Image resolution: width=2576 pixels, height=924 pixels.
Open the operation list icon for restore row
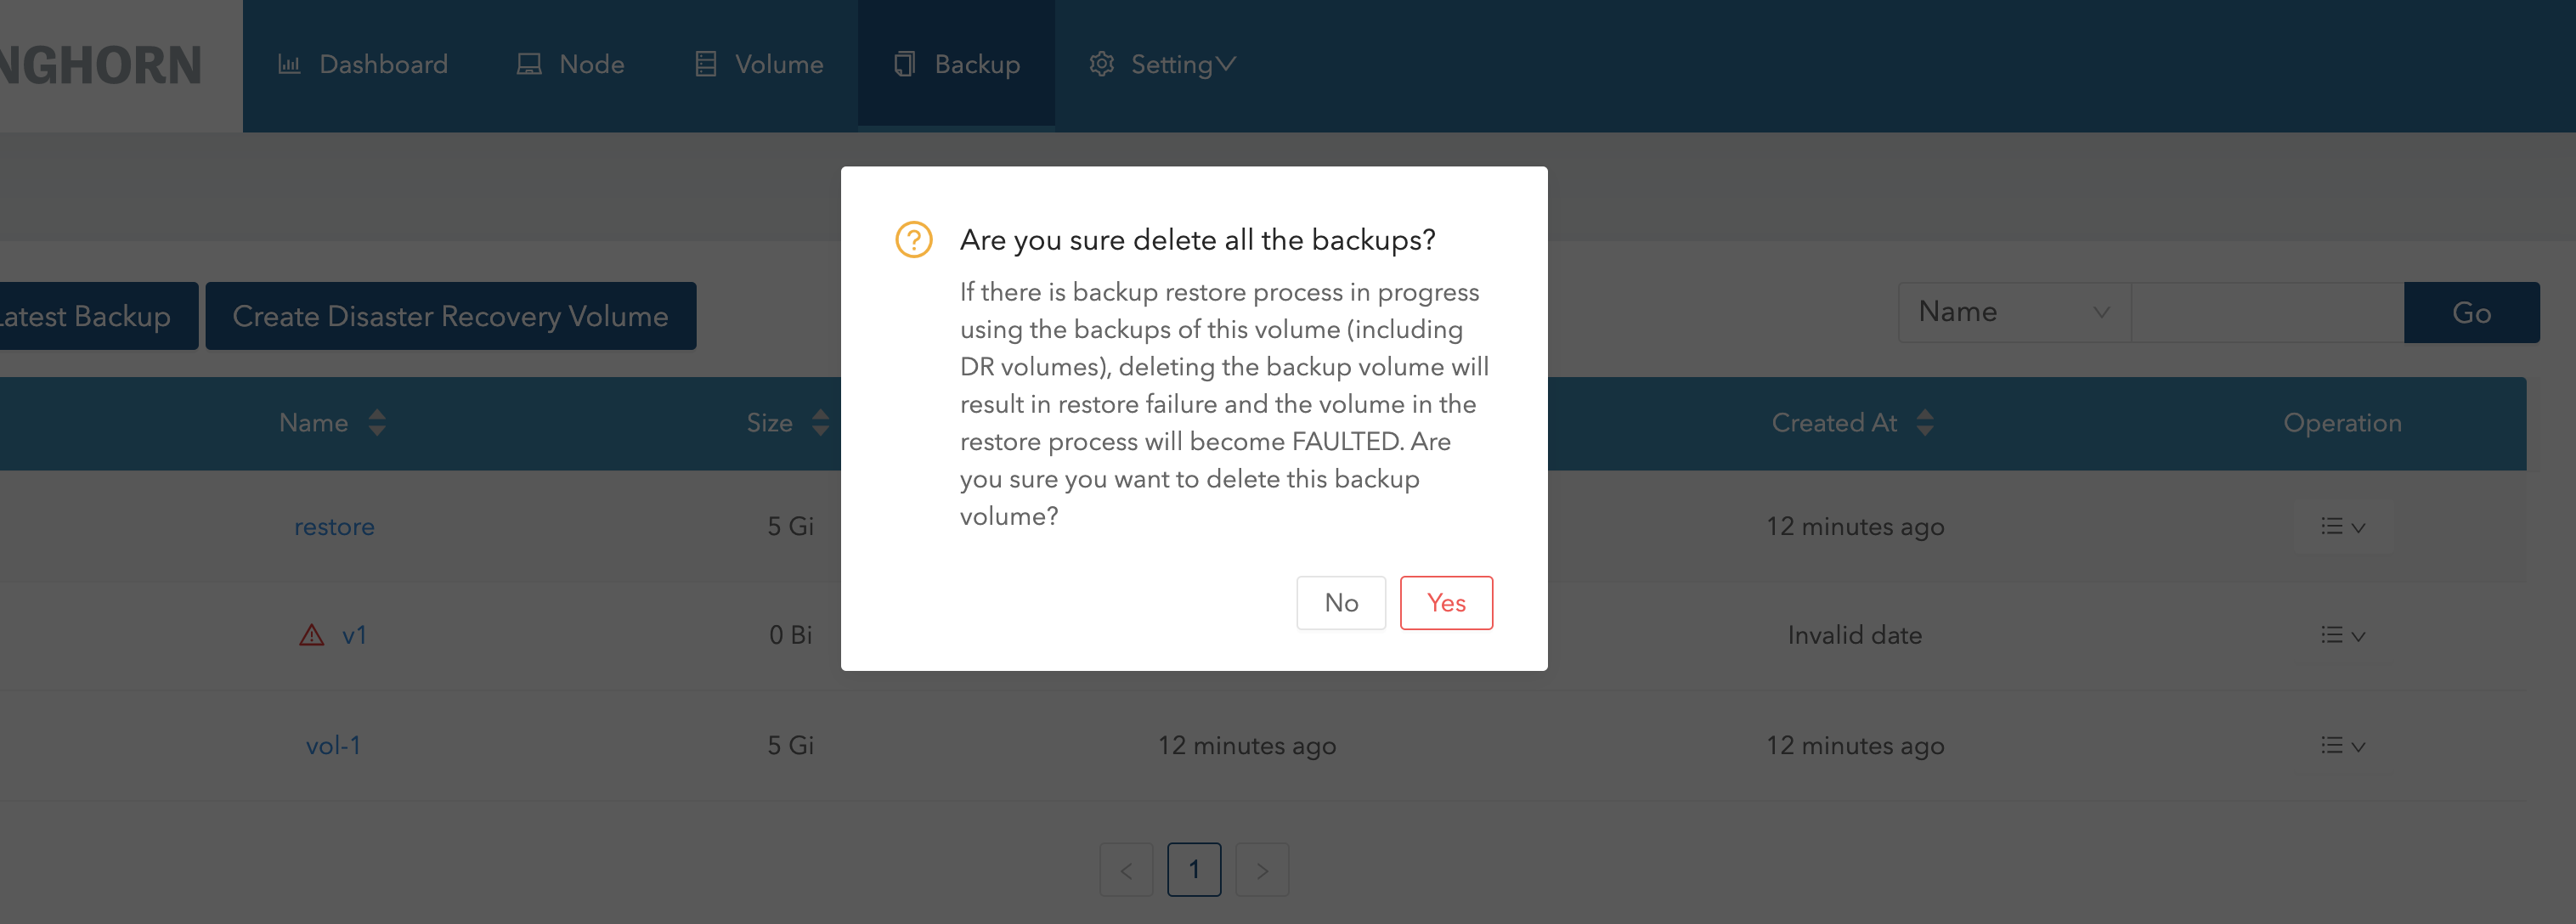click(2334, 527)
